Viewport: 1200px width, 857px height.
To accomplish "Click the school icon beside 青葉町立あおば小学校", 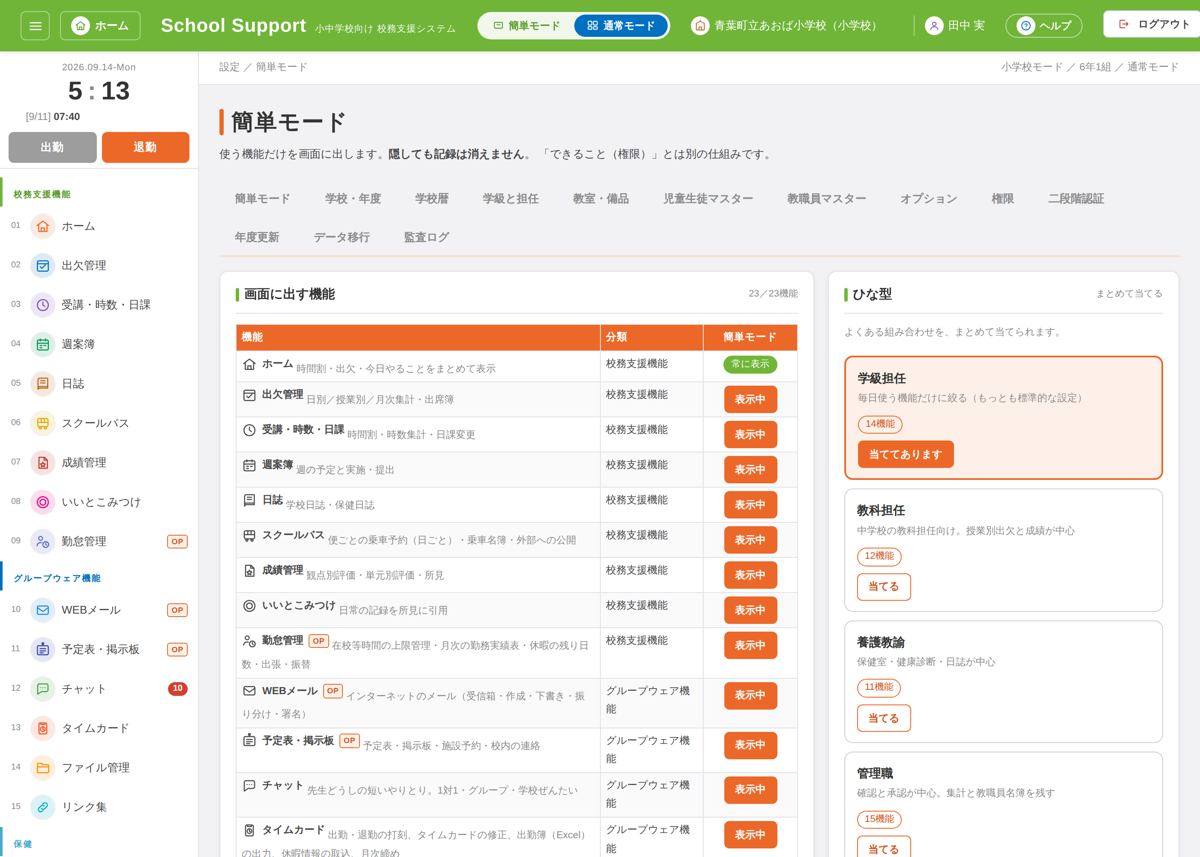I will click(x=700, y=25).
